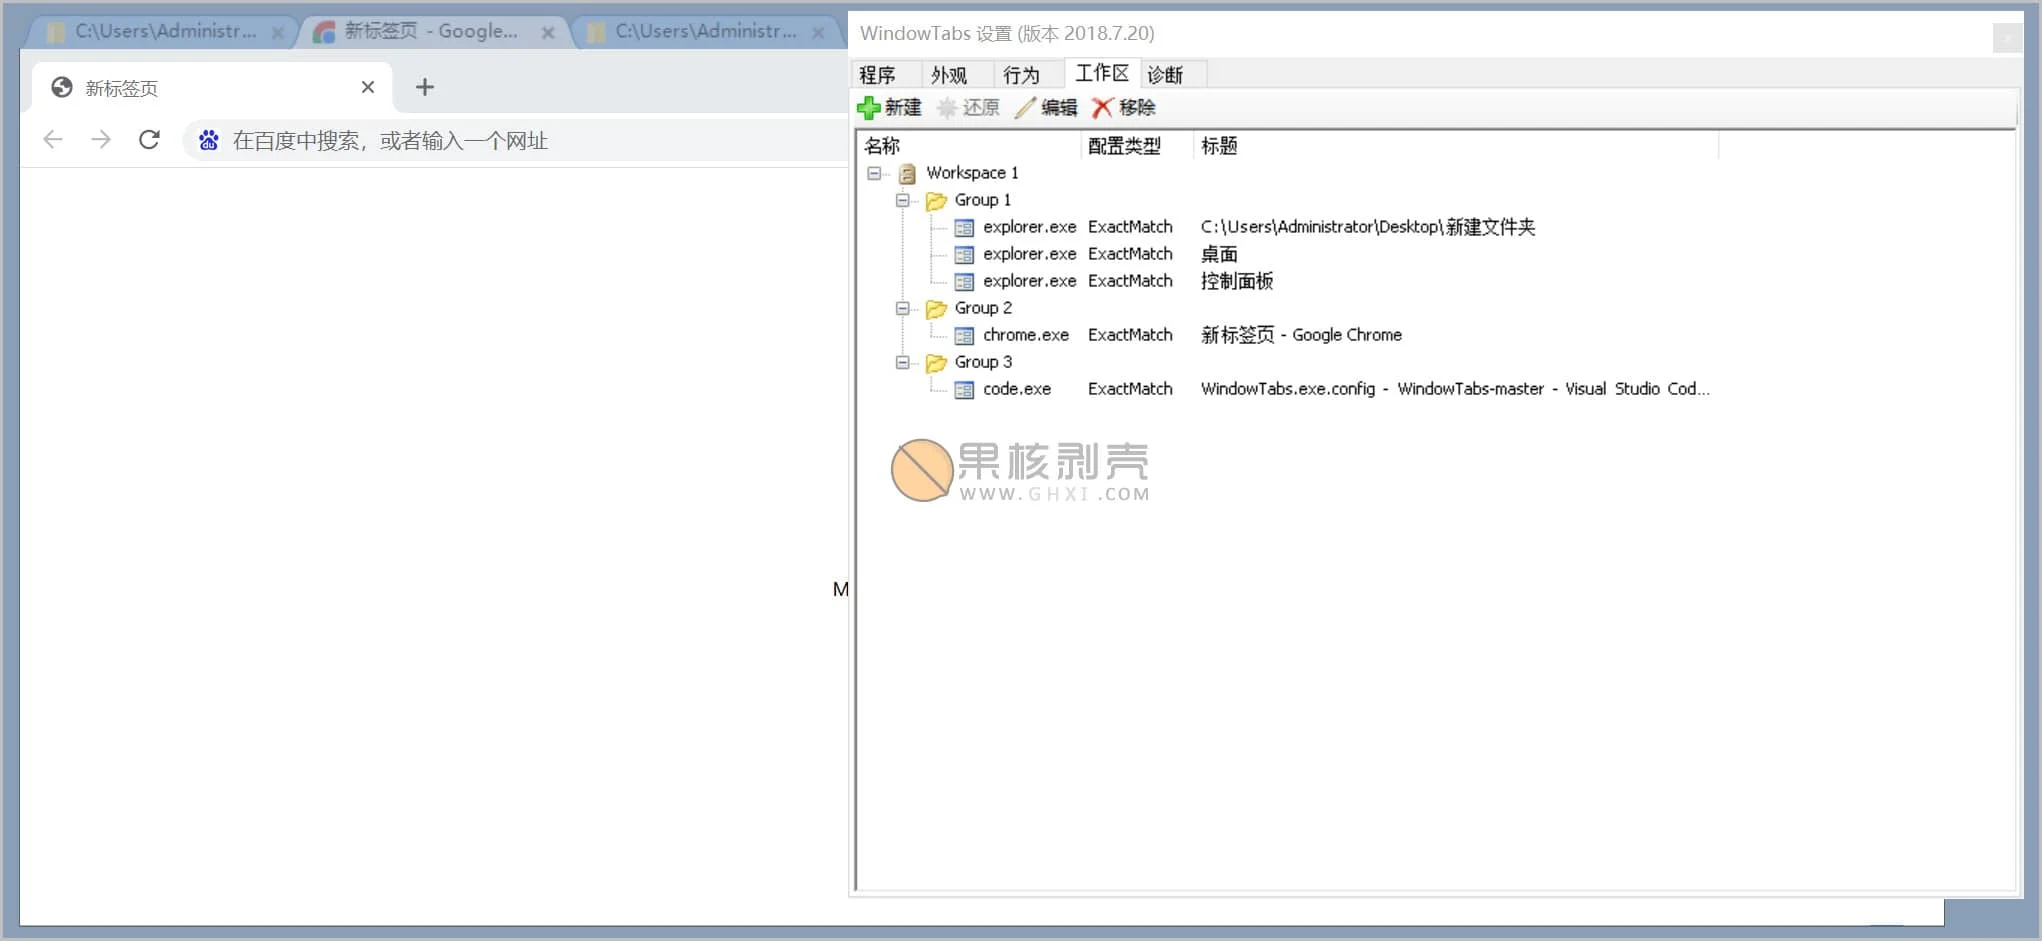Open the 编辑 pencil edit icon

click(x=1022, y=107)
